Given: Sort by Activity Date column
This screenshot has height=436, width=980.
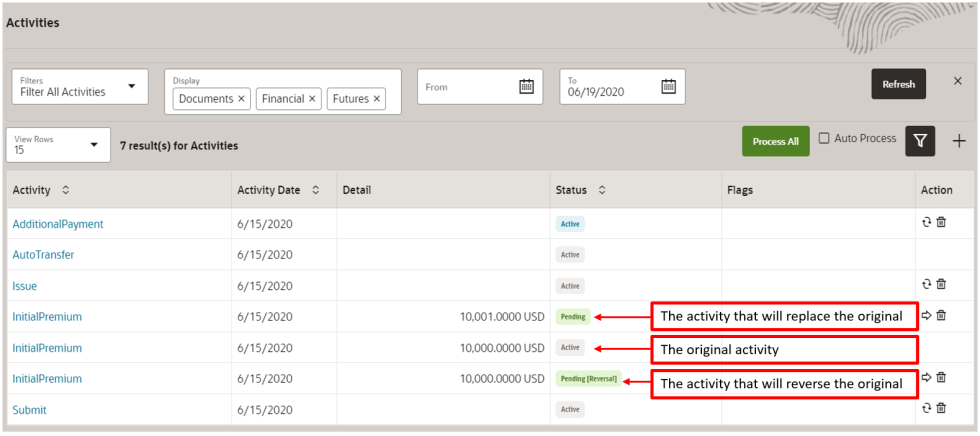Looking at the screenshot, I should [x=316, y=190].
